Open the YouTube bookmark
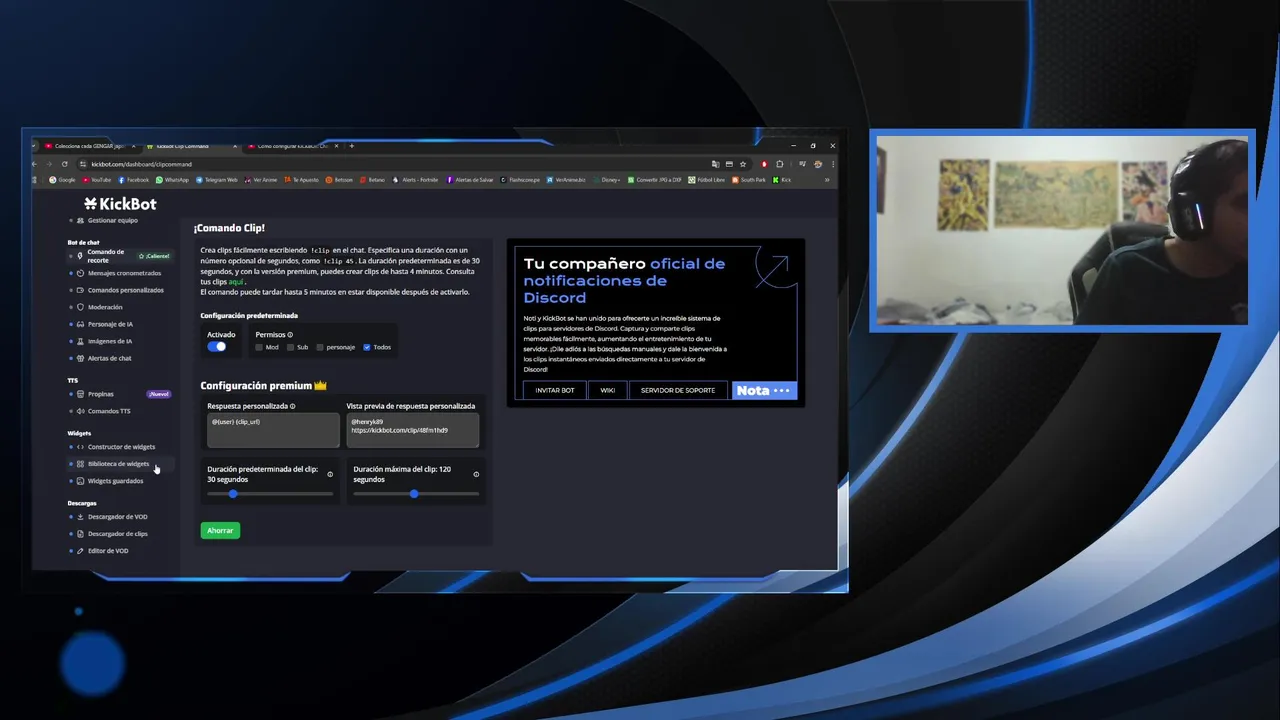The height and width of the screenshot is (720, 1280). click(97, 180)
